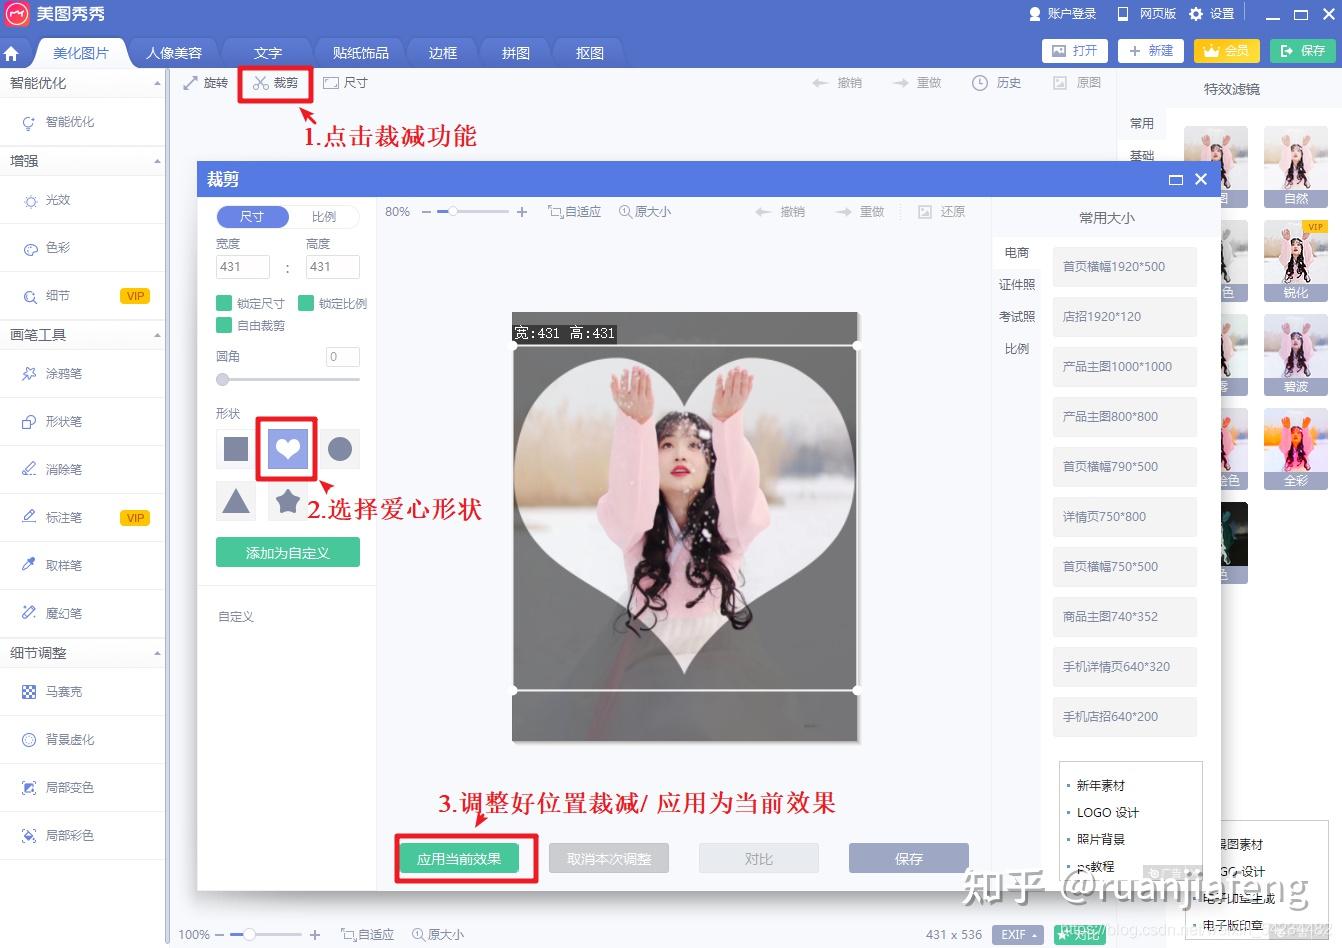The height and width of the screenshot is (948, 1342).
Task: Switch crop mode to 尺寸
Action: (252, 217)
